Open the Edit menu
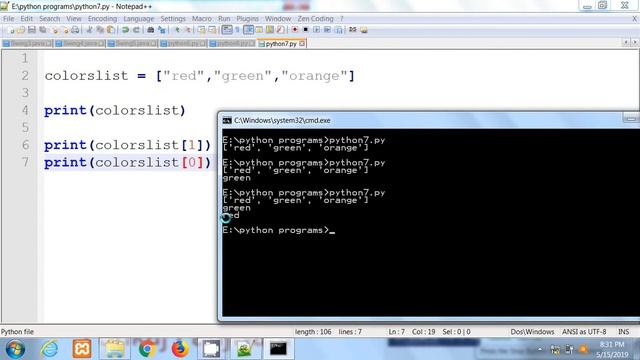The width and height of the screenshot is (640, 360). pyautogui.click(x=27, y=19)
